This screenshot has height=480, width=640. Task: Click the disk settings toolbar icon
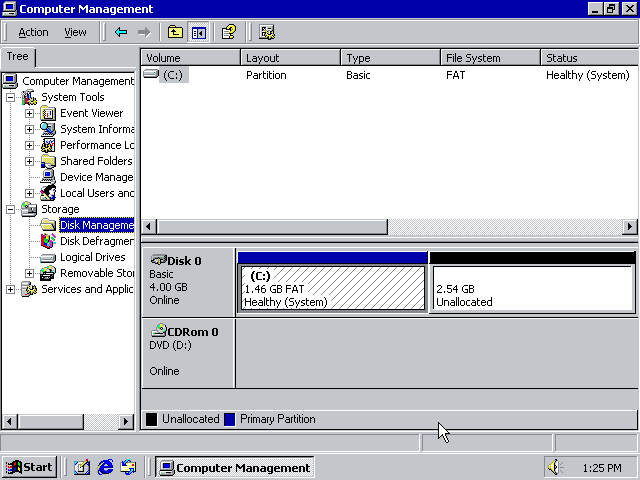click(x=267, y=32)
